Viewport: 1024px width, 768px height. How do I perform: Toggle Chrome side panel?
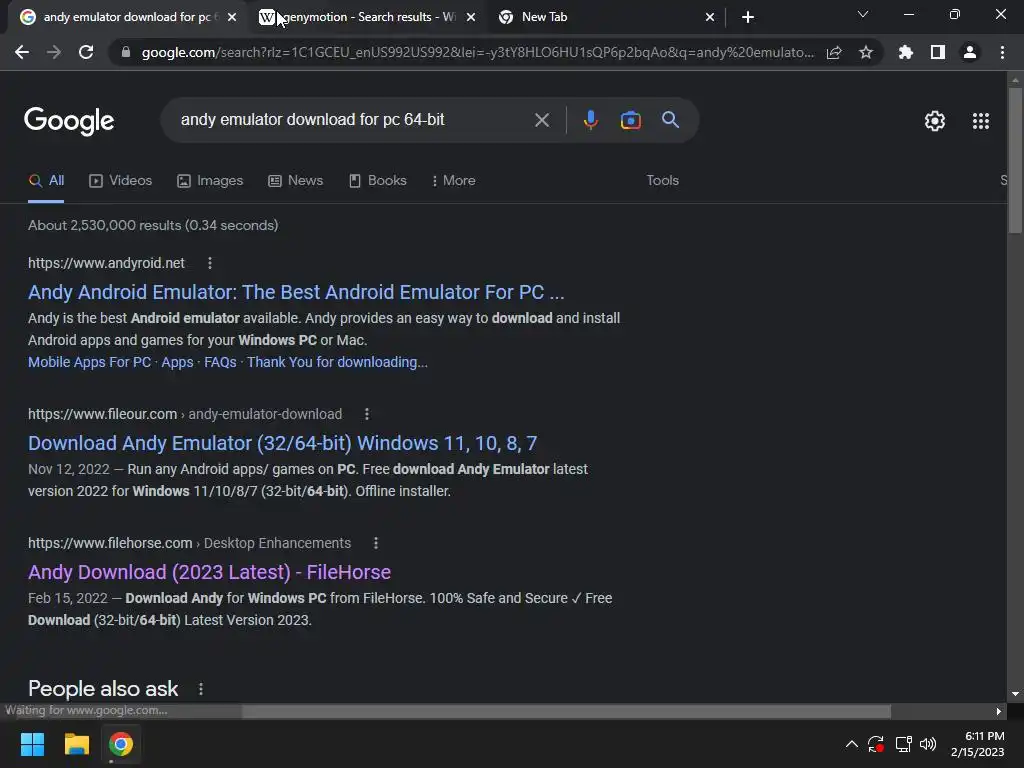(x=938, y=52)
